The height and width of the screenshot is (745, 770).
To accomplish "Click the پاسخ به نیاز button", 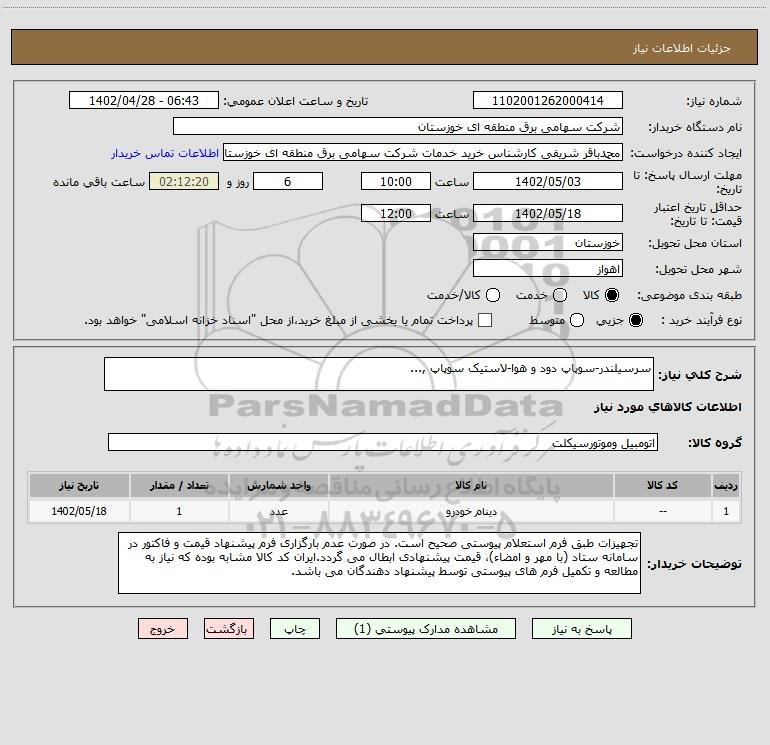I will (x=581, y=629).
